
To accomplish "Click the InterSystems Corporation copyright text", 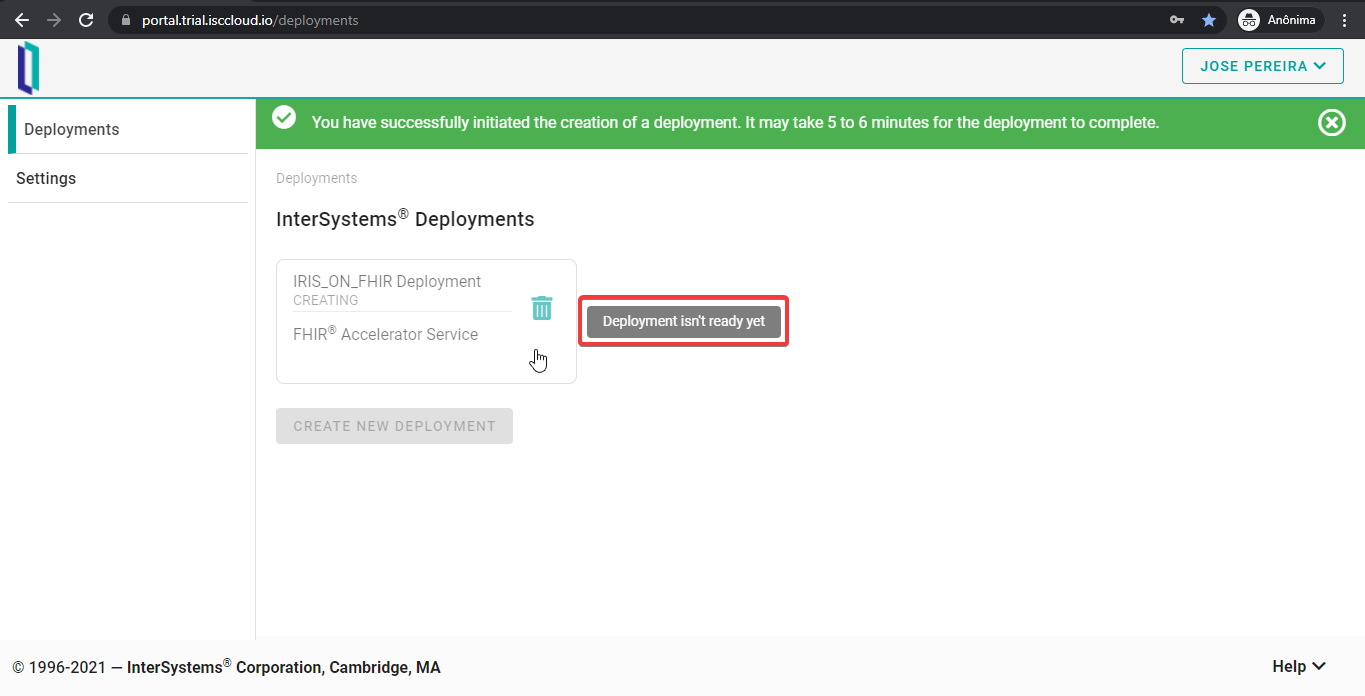I will [226, 667].
